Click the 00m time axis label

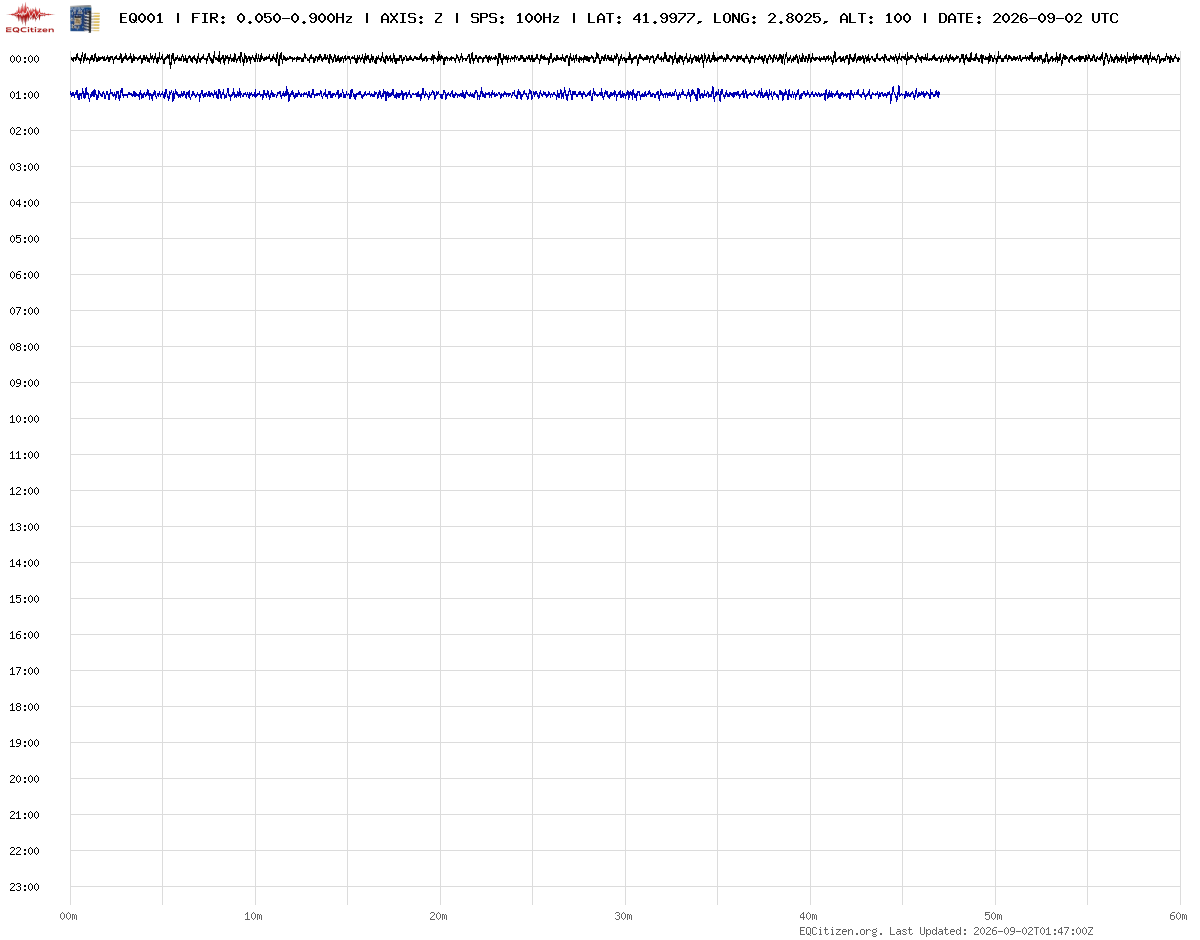pos(69,916)
